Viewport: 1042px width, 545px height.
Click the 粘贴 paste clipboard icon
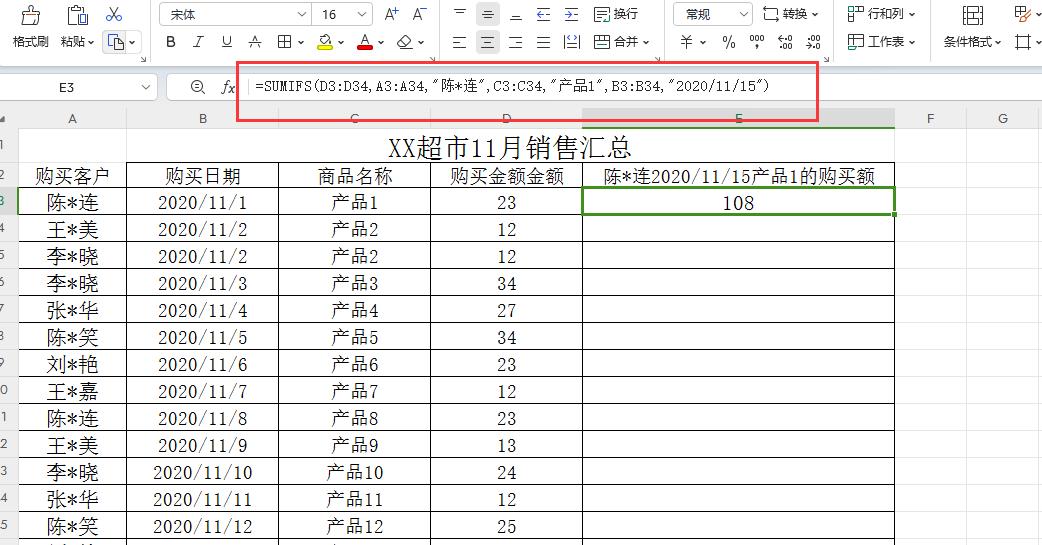[77, 15]
